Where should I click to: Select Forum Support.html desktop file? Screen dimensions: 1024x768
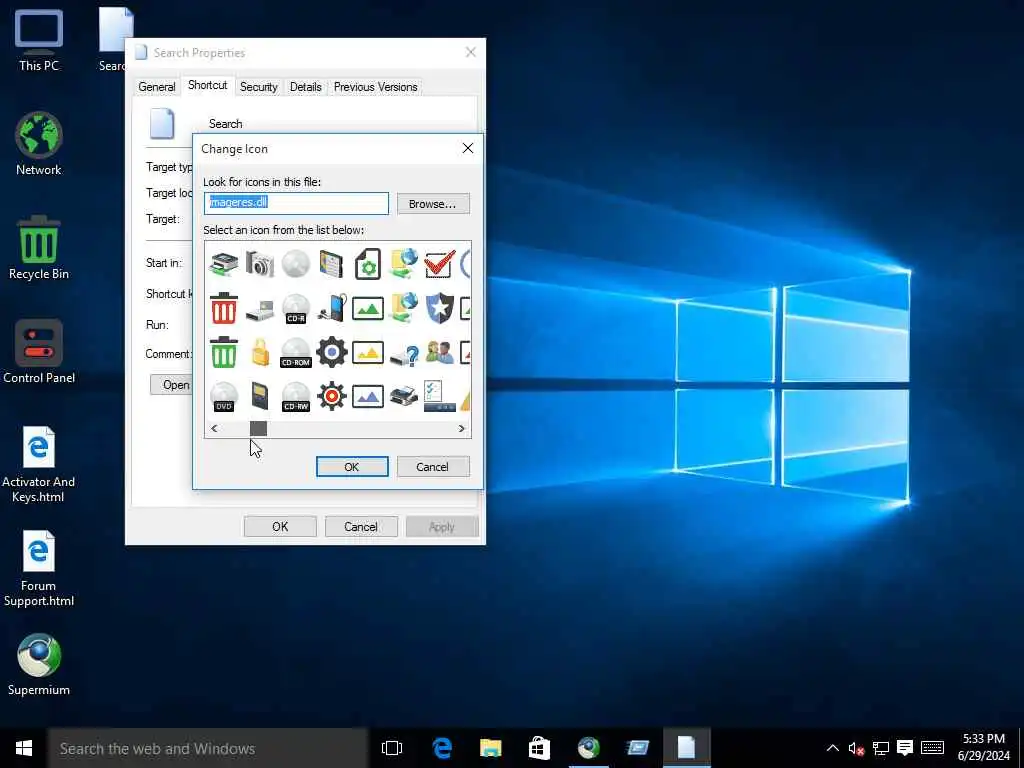coord(39,568)
